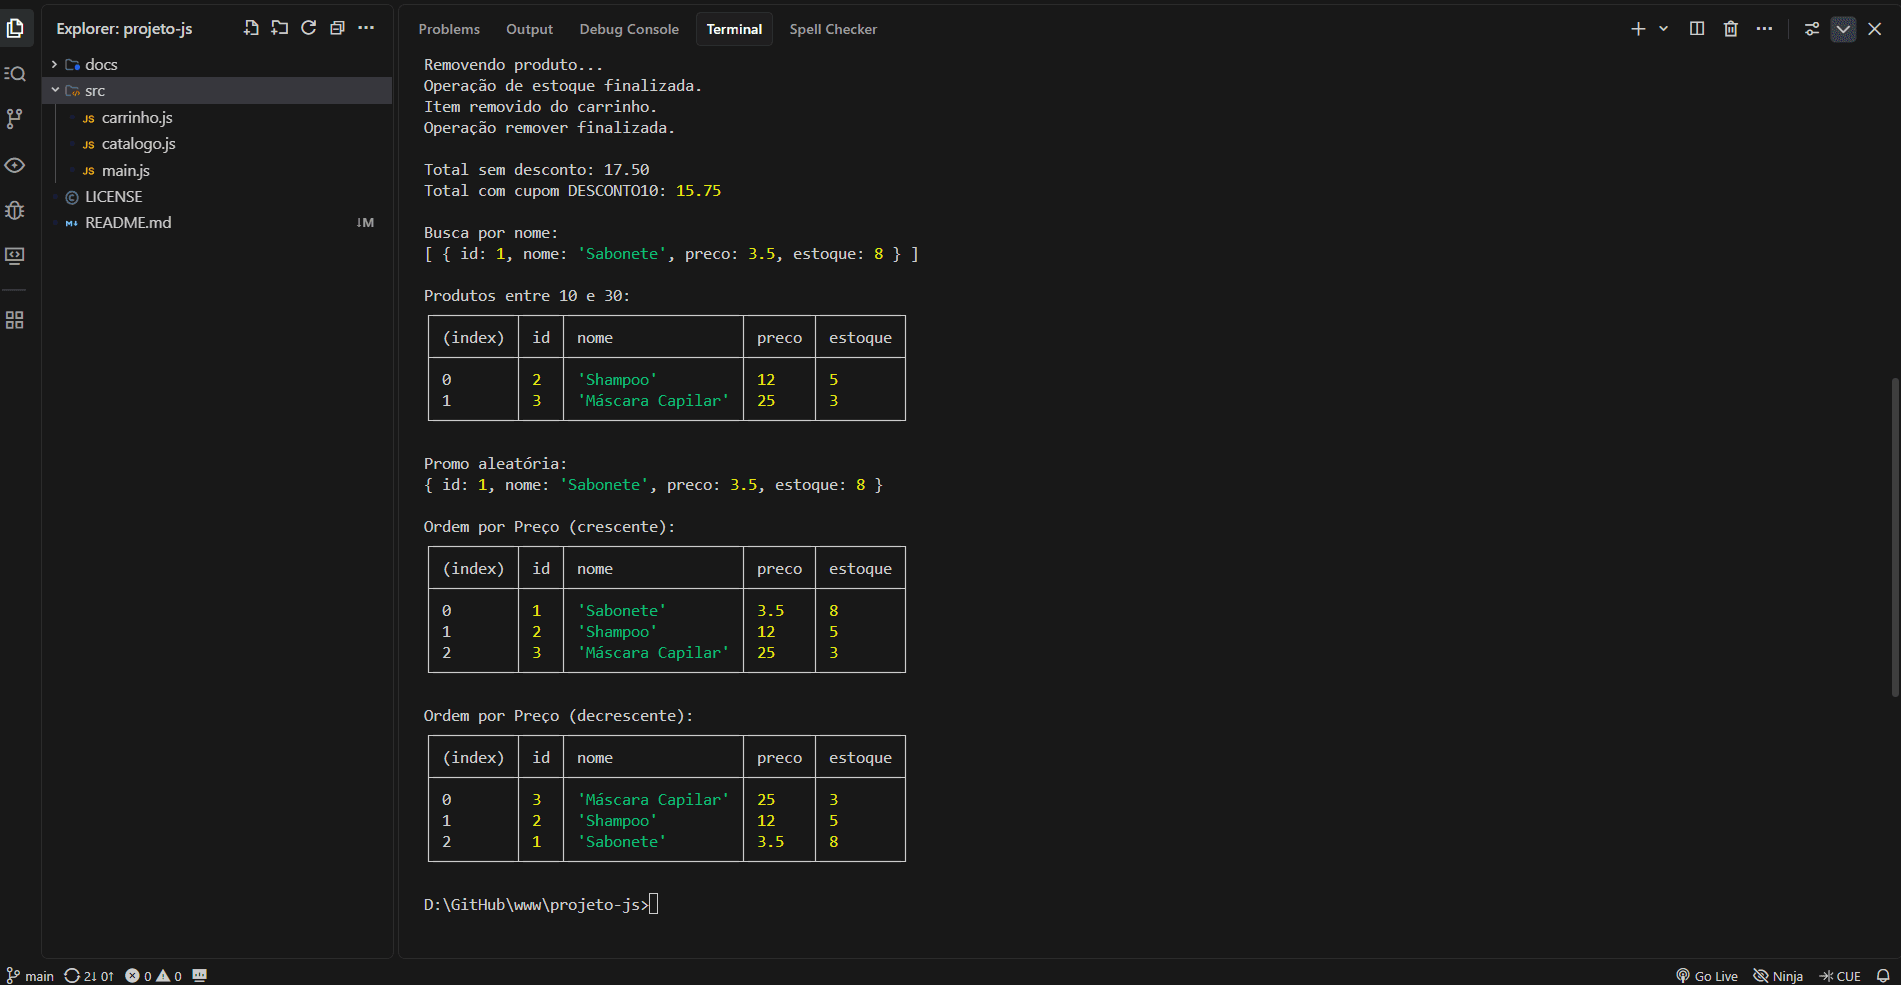The width and height of the screenshot is (1901, 985).
Task: Kill terminal with the trash icon
Action: tap(1730, 29)
